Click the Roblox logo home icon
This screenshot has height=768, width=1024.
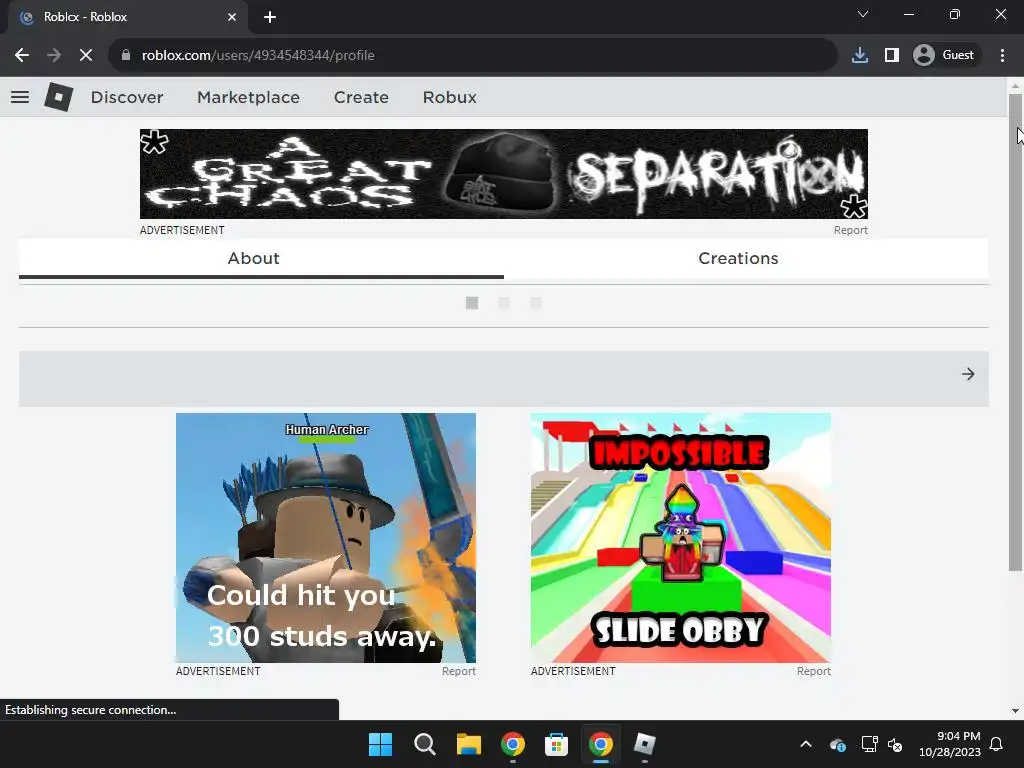[59, 97]
